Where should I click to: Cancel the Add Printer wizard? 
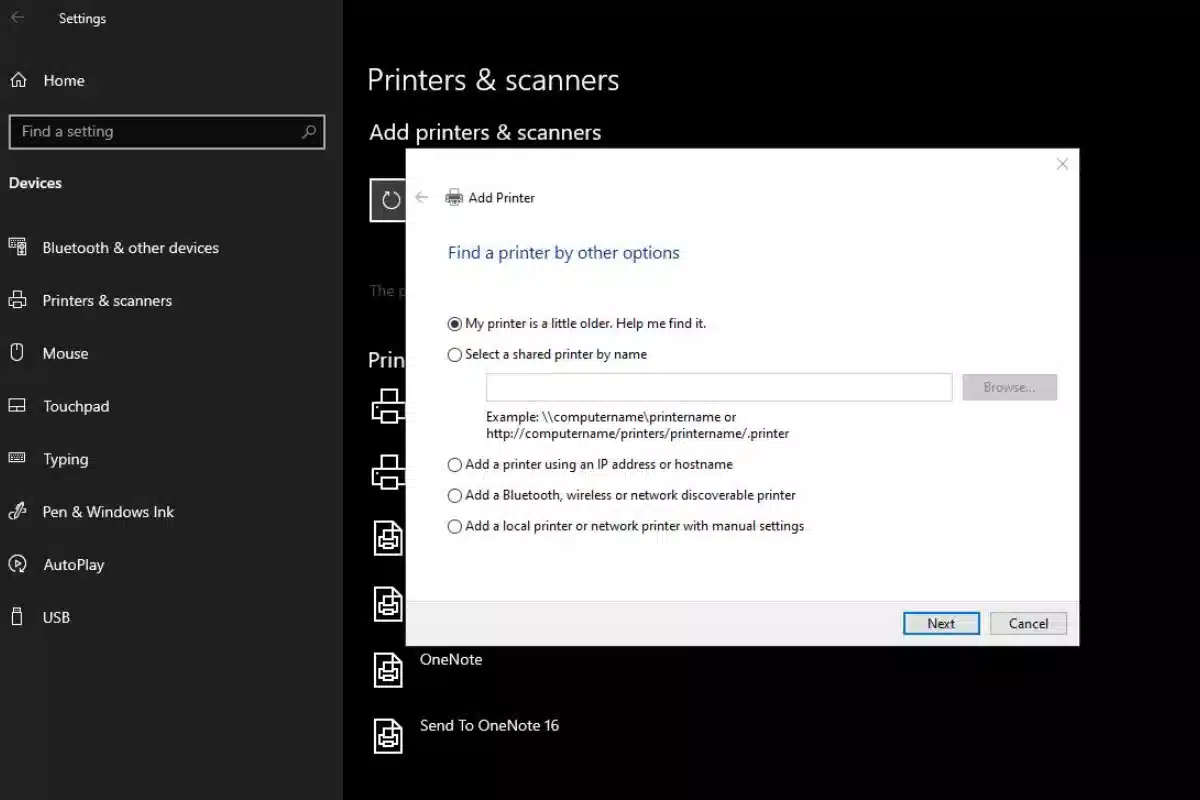1028,623
